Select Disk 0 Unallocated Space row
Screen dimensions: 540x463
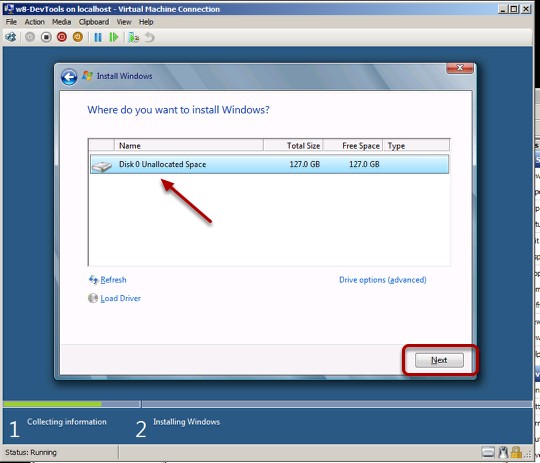[x=269, y=164]
